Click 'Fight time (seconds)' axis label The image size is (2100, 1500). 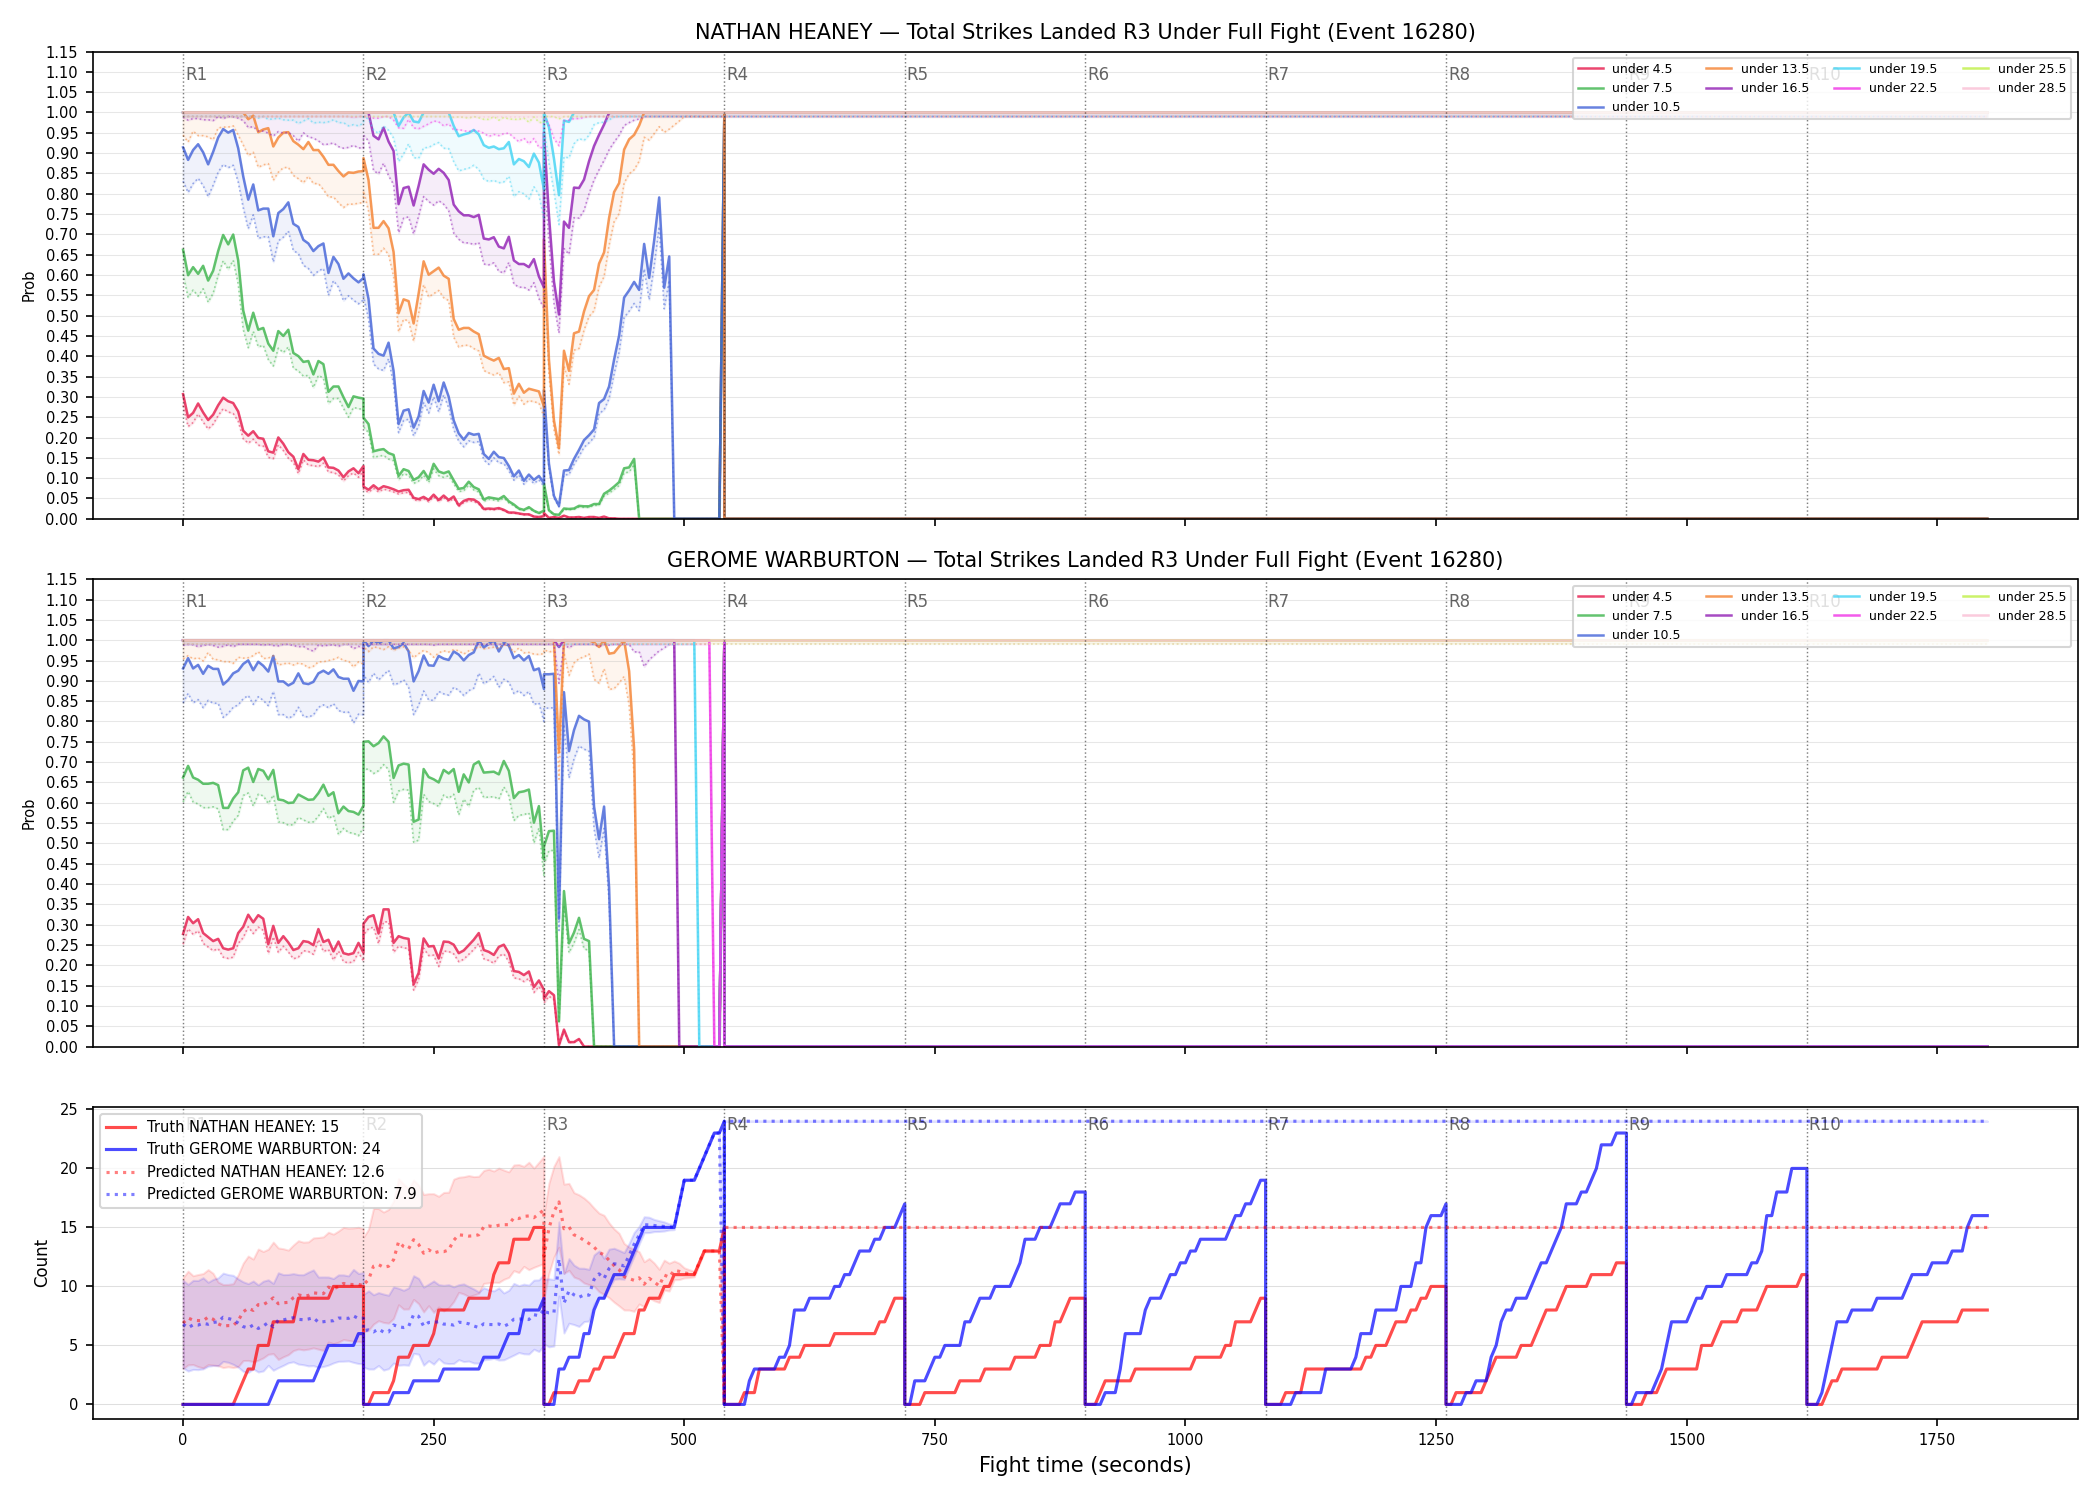1085,1465
